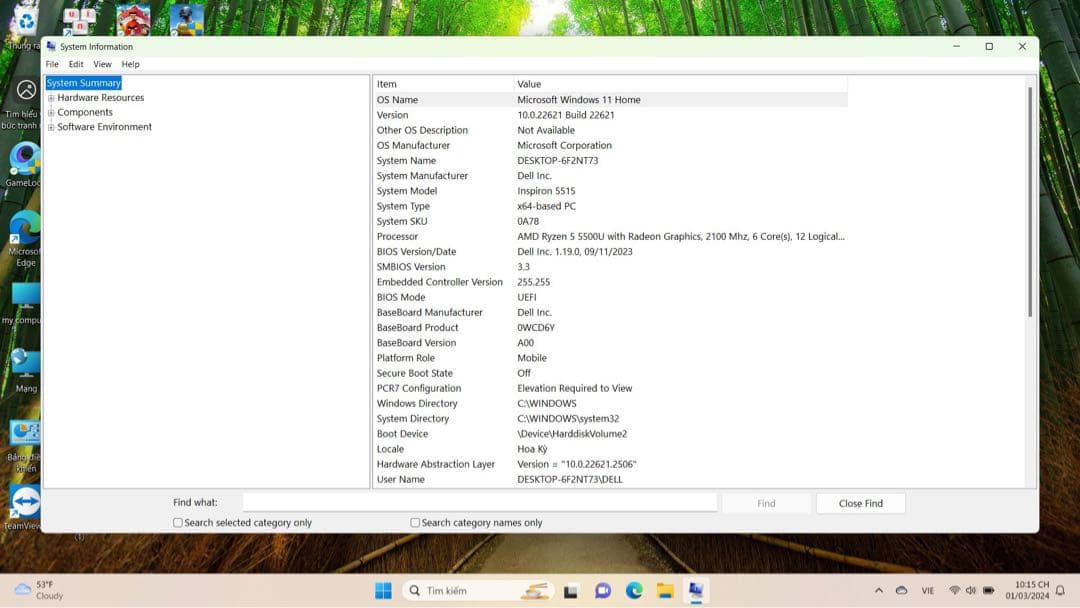Open the volume control in system tray
The width and height of the screenshot is (1080, 608).
click(970, 590)
